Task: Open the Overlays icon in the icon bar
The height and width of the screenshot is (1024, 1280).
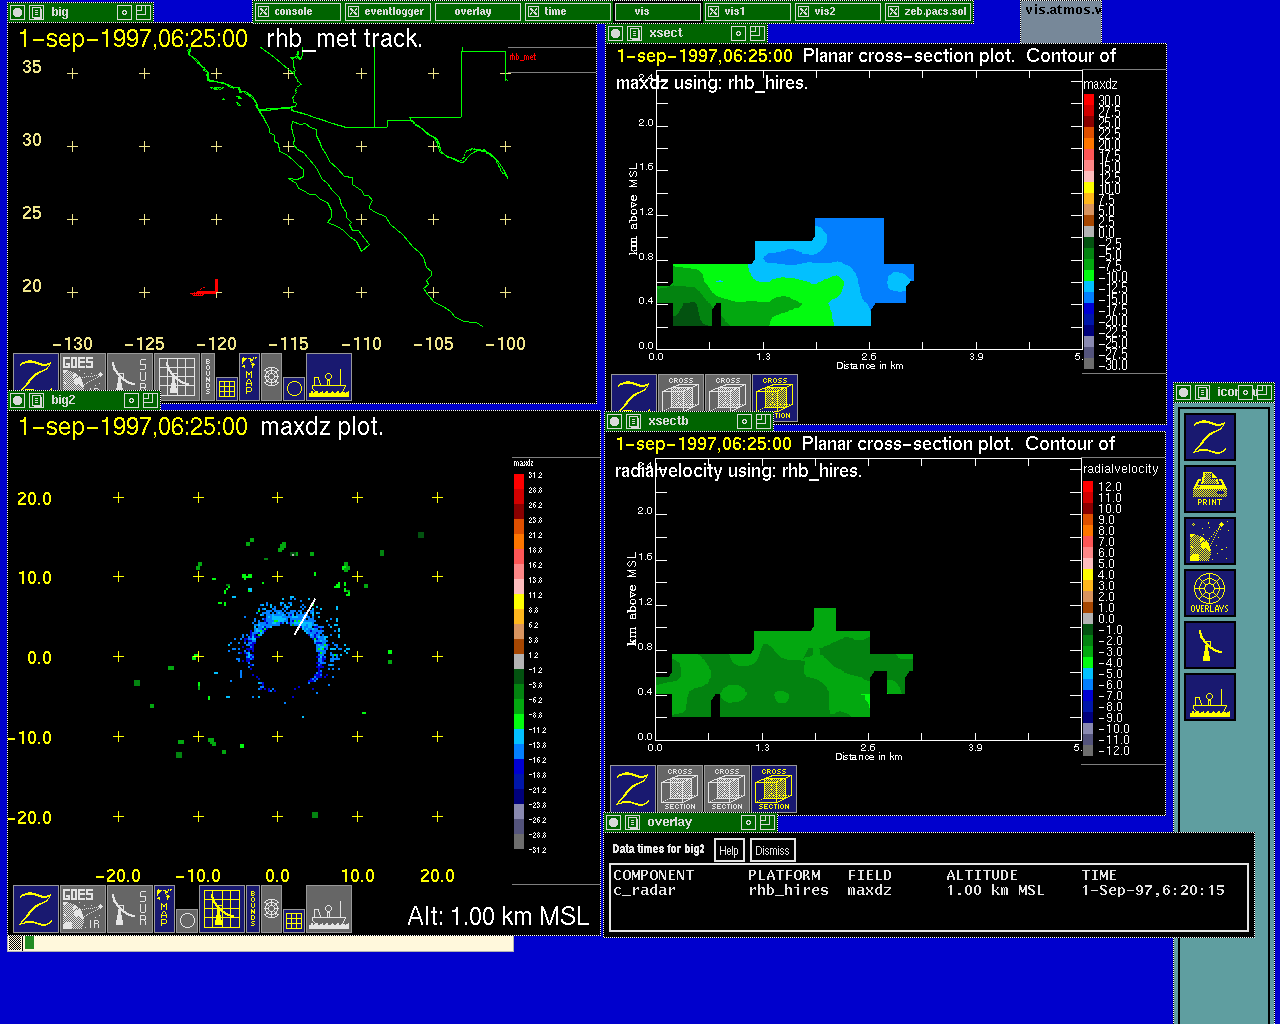Action: (1209, 593)
